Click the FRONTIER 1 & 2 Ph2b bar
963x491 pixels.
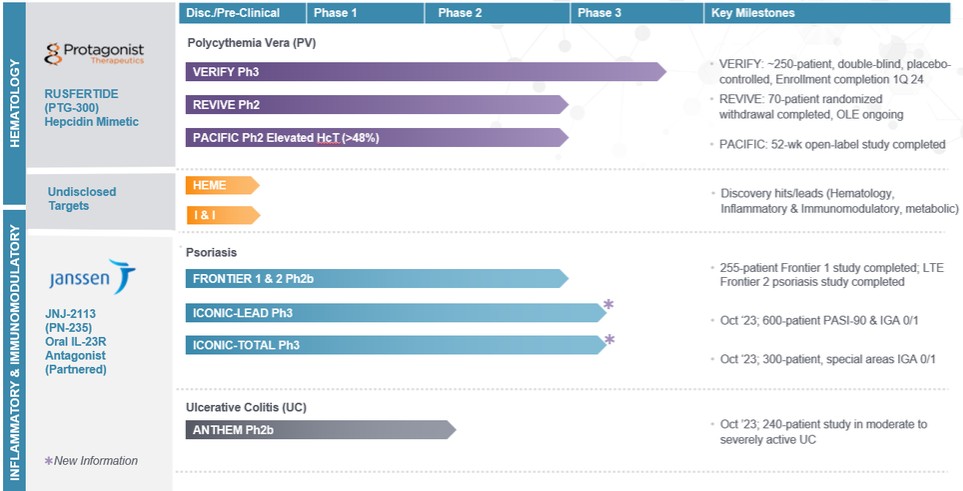click(x=377, y=278)
